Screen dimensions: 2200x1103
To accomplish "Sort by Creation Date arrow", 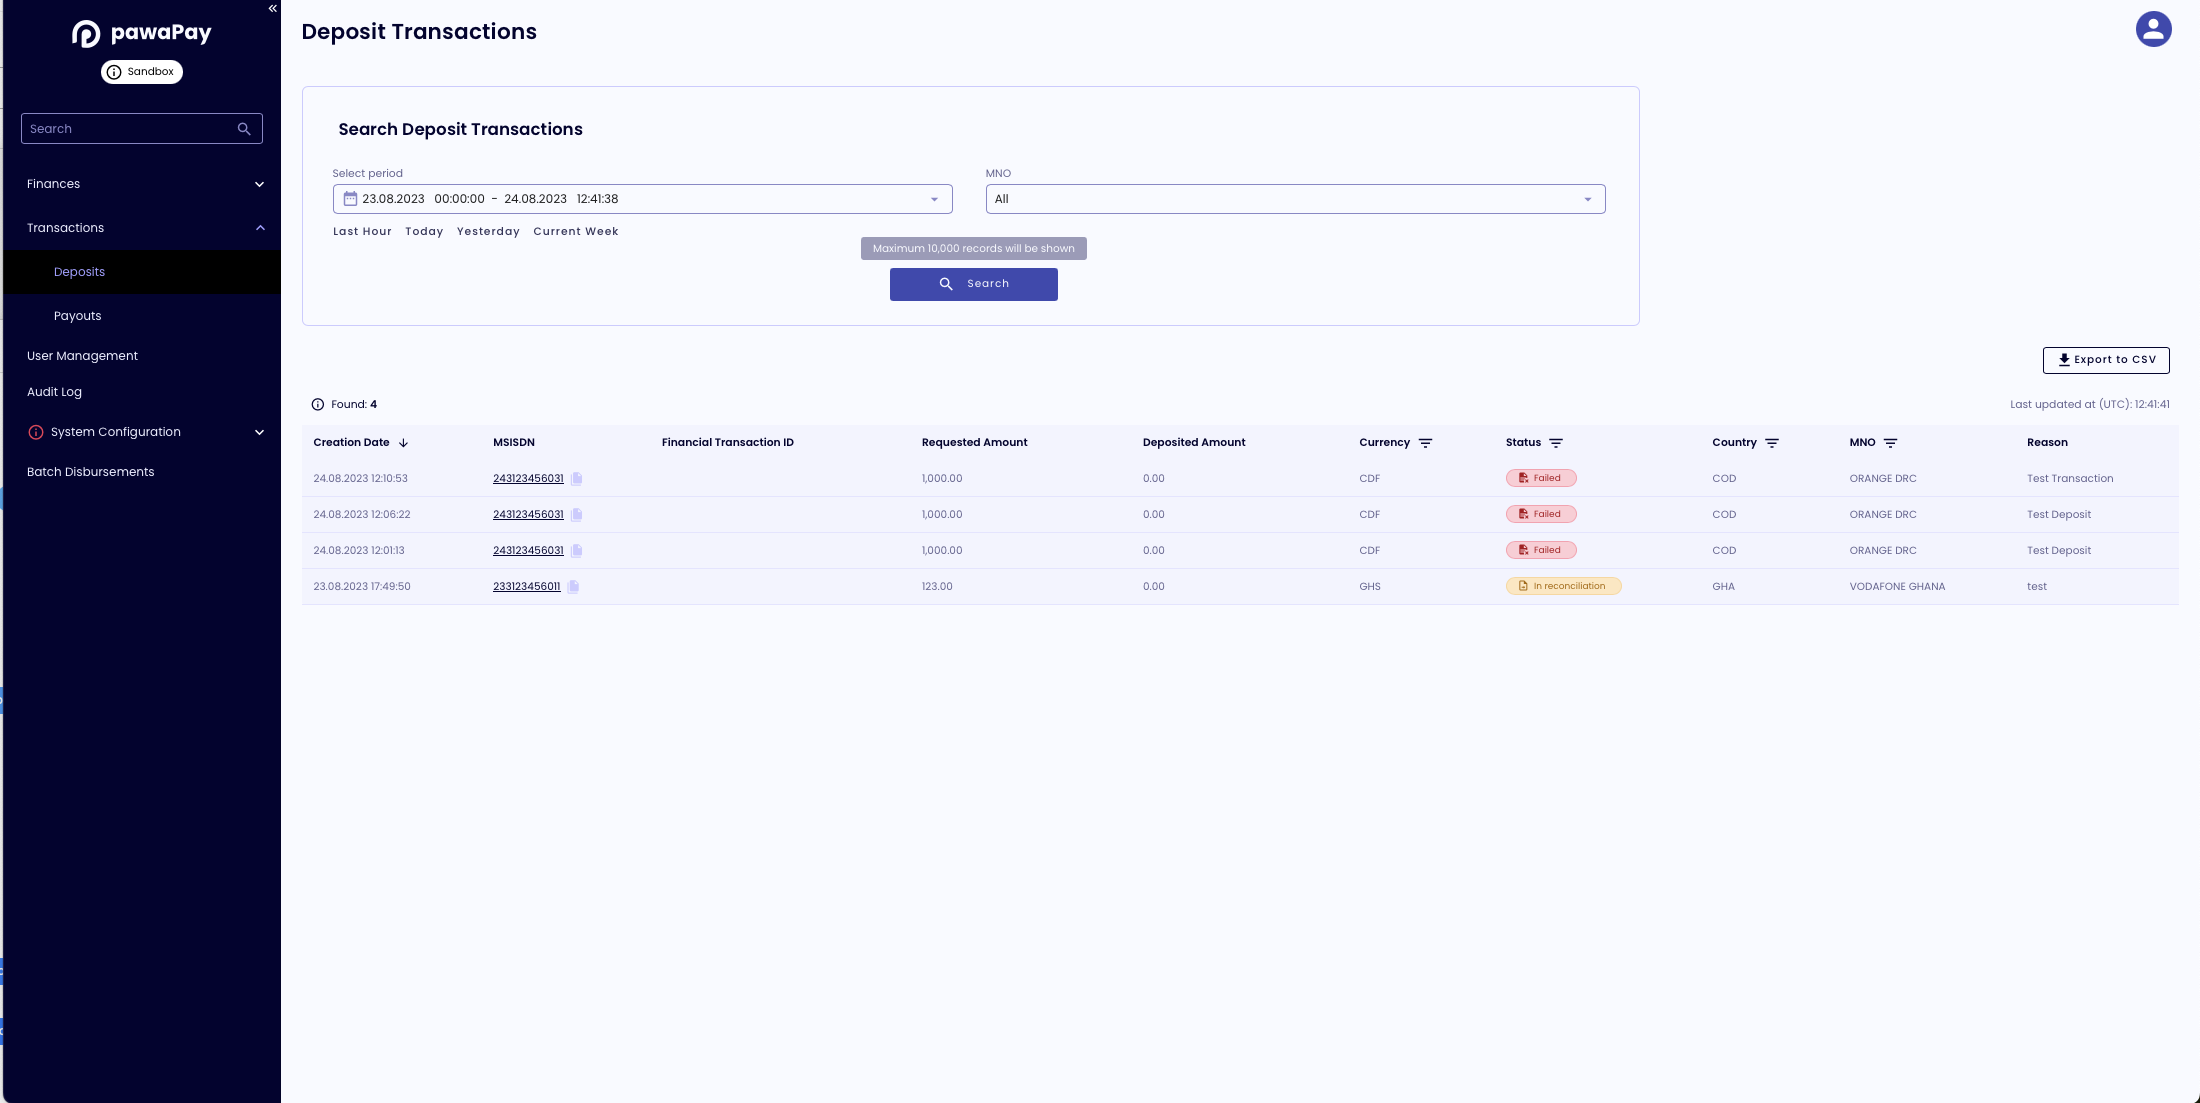I will point(403,443).
